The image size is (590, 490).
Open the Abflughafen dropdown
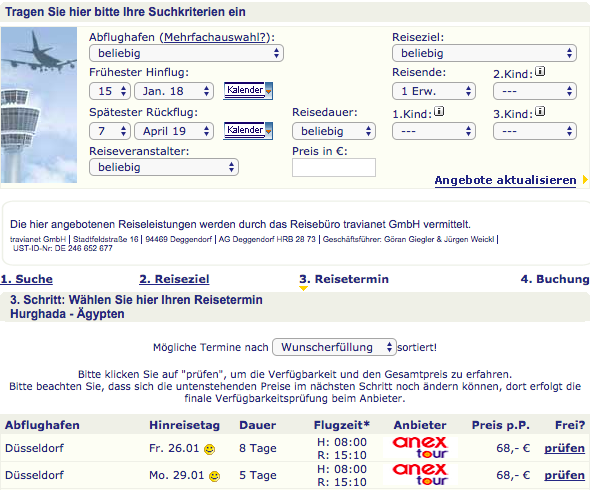(186, 53)
